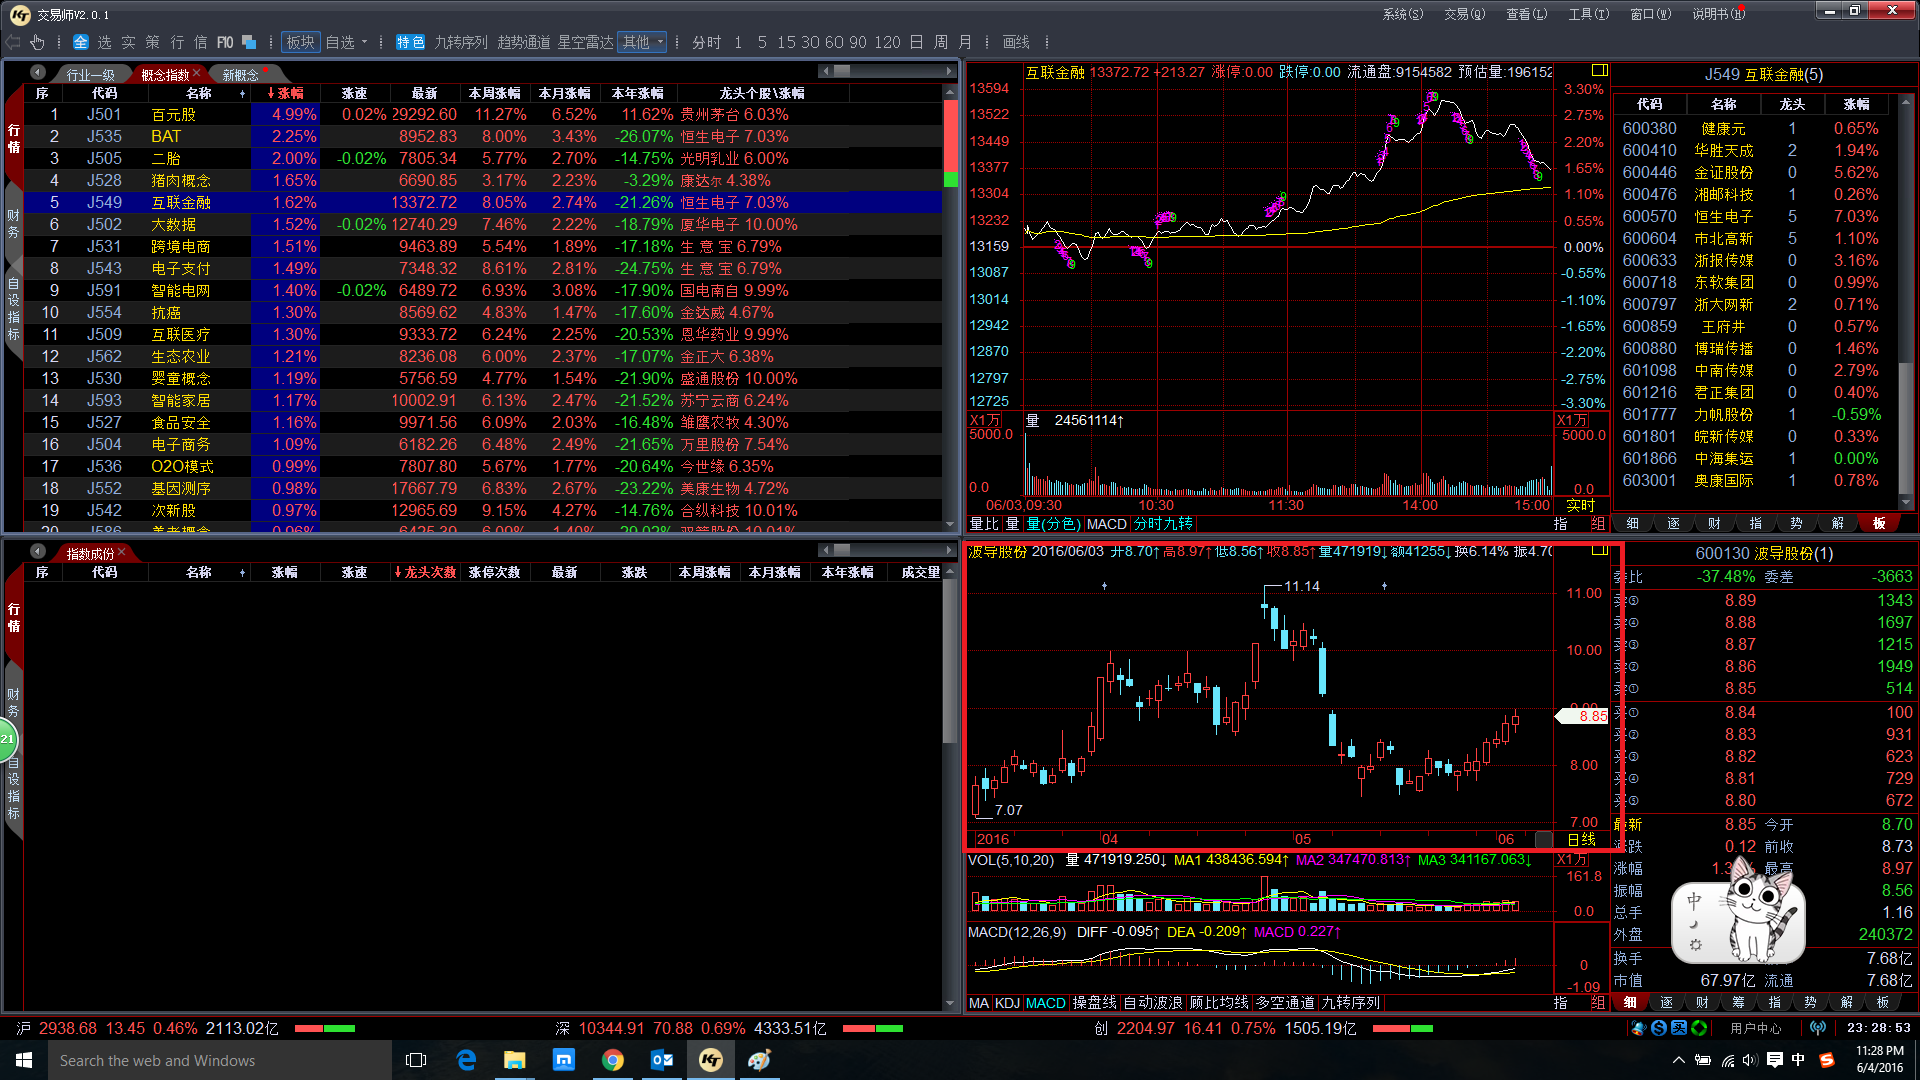
Task: Click the round left-arrow beside 行业一级 tab
Action: [x=38, y=73]
